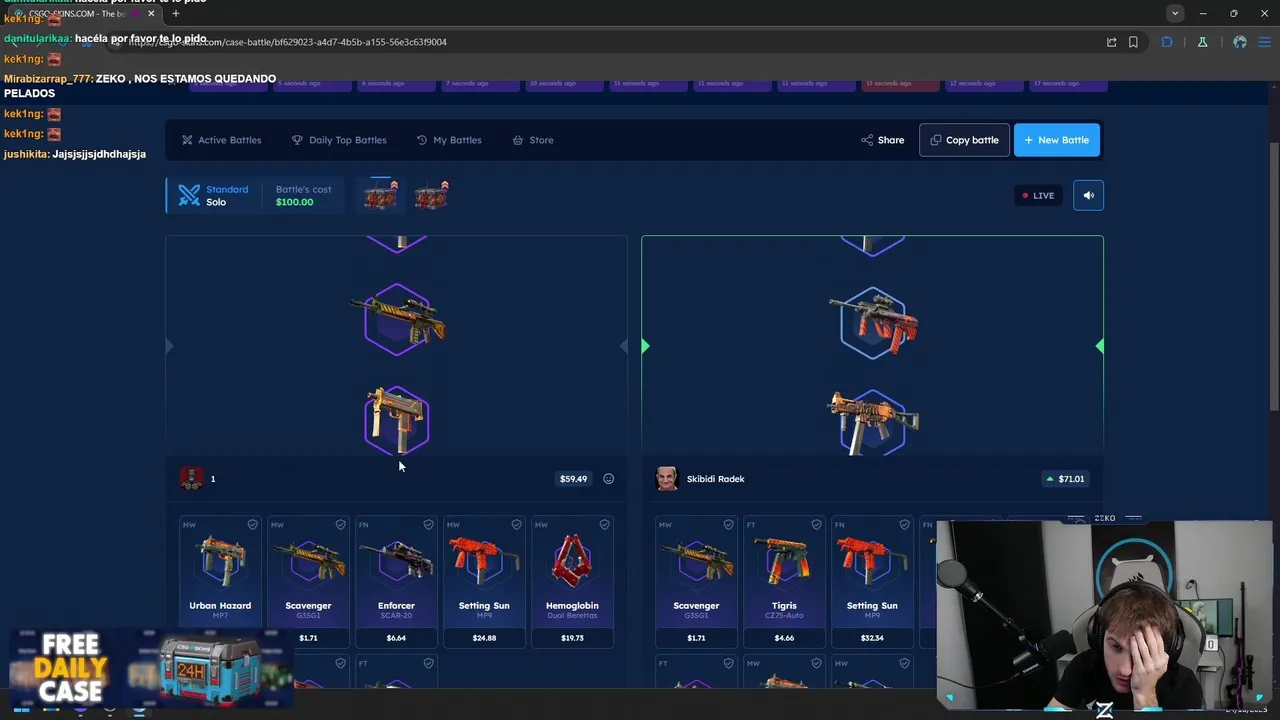Click the Battle's cost $100.00 value
Viewport: 1280px width, 720px height.
[294, 202]
